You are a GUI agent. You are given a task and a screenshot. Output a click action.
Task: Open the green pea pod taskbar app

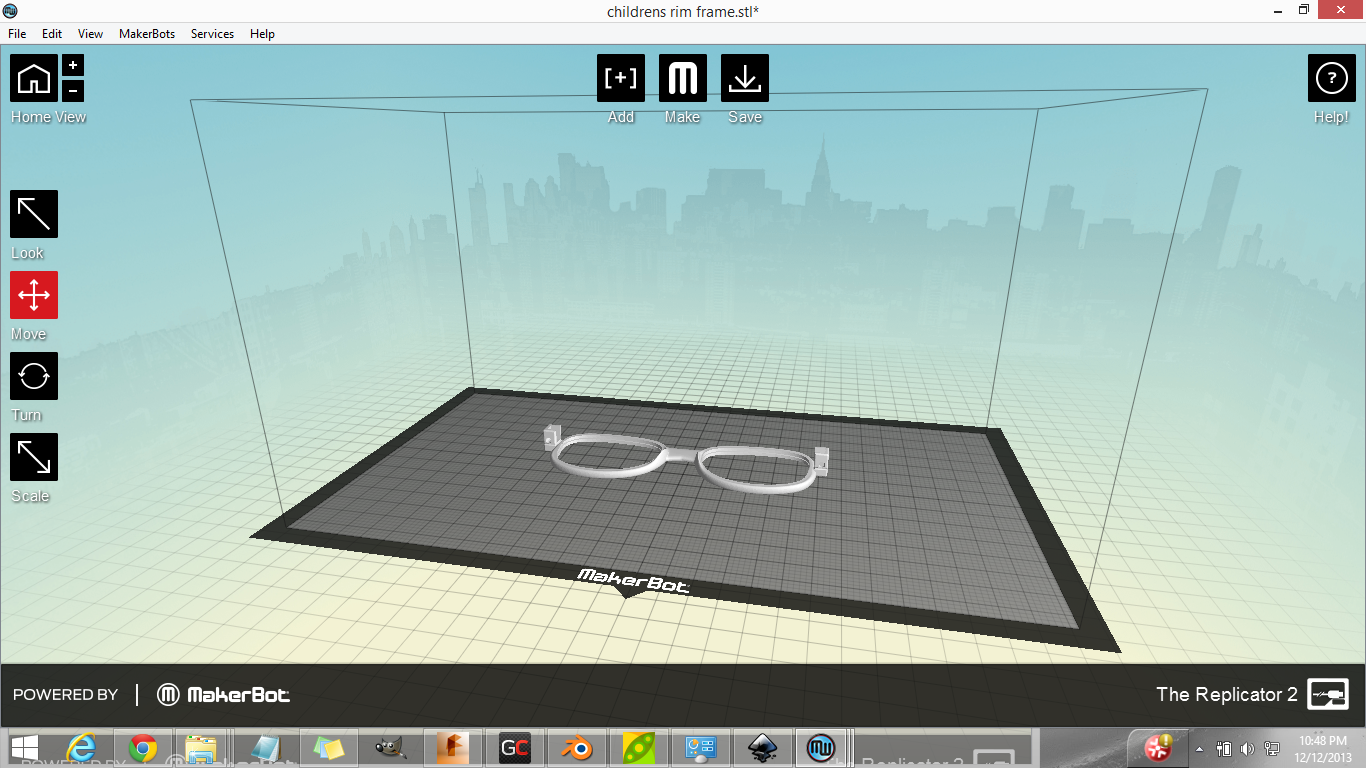tap(639, 748)
